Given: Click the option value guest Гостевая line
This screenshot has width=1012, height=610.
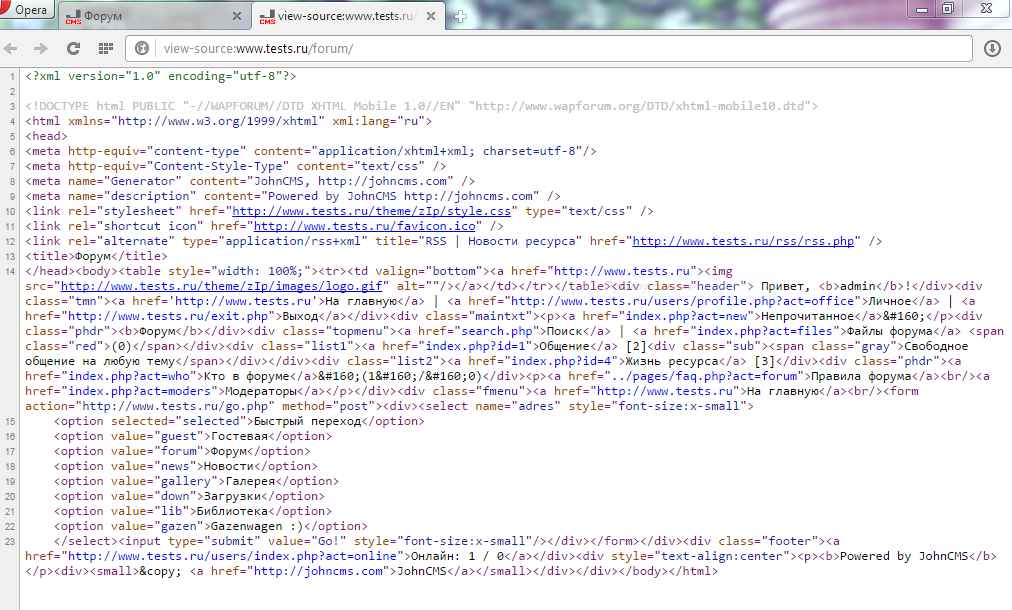Looking at the screenshot, I should pos(193,436).
